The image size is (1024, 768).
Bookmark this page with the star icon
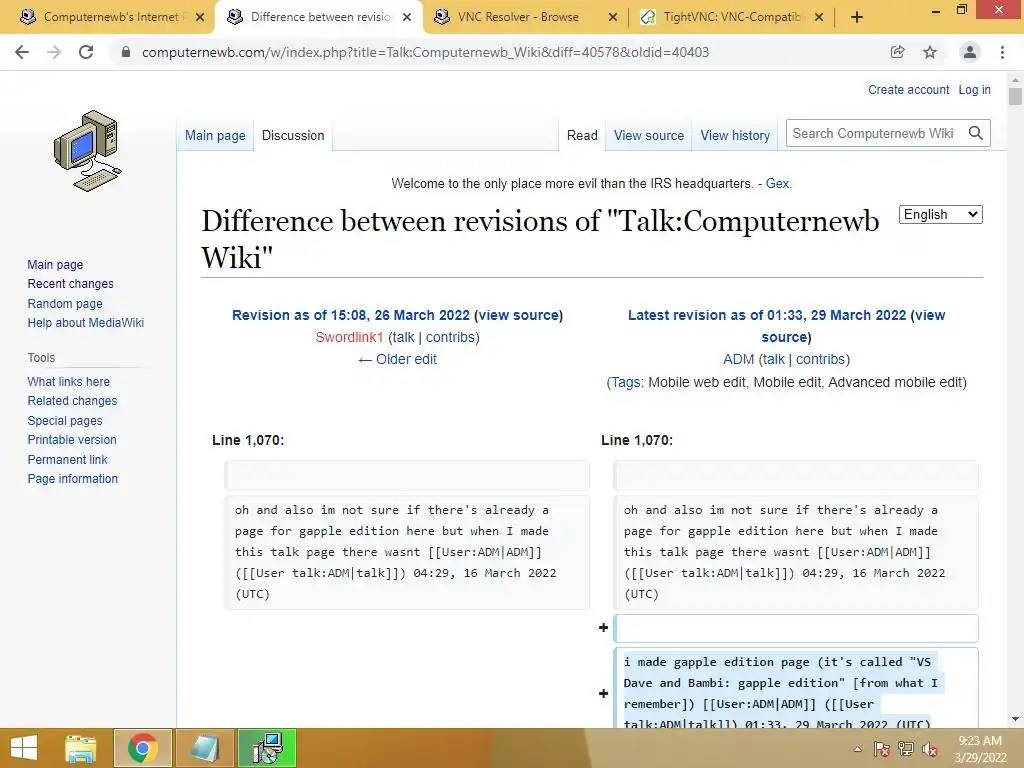[x=930, y=52]
